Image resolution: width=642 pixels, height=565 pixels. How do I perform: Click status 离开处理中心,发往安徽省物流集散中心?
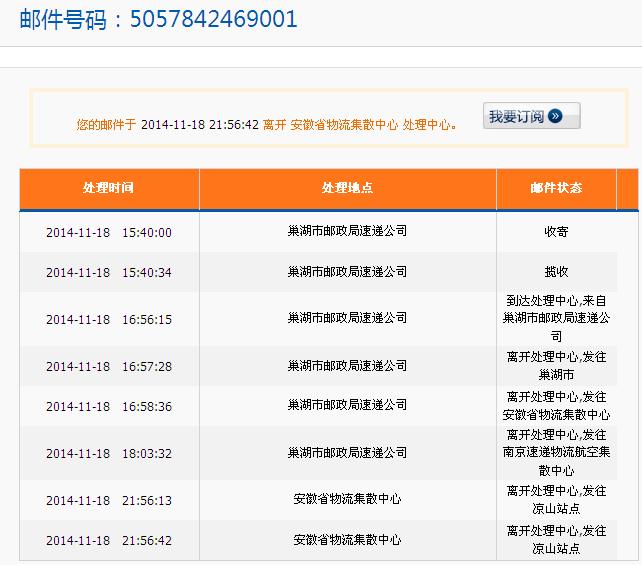point(556,406)
